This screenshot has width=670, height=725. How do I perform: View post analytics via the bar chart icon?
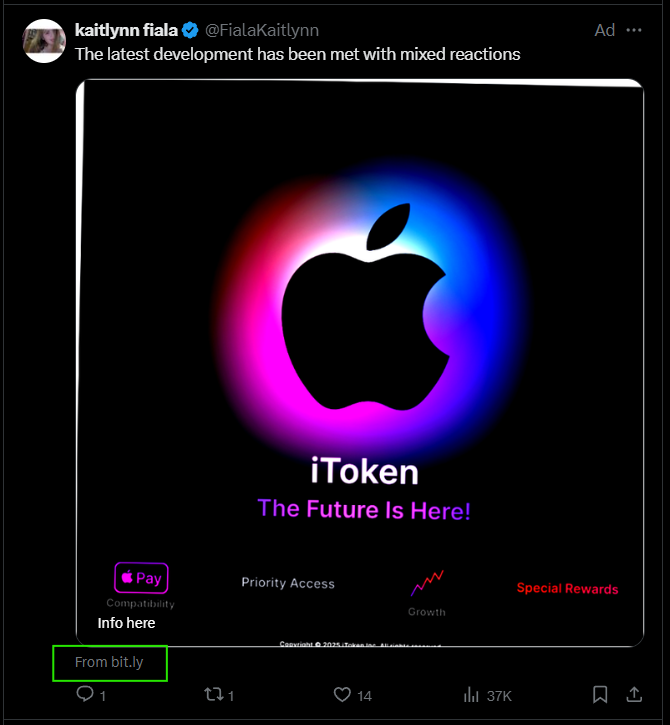click(472, 694)
